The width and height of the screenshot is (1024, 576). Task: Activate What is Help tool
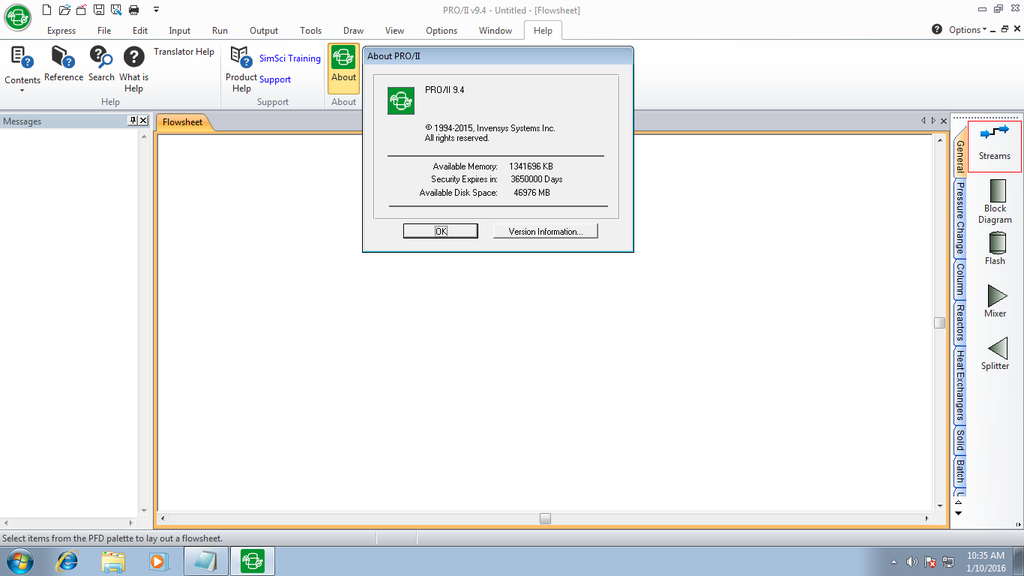(x=133, y=69)
